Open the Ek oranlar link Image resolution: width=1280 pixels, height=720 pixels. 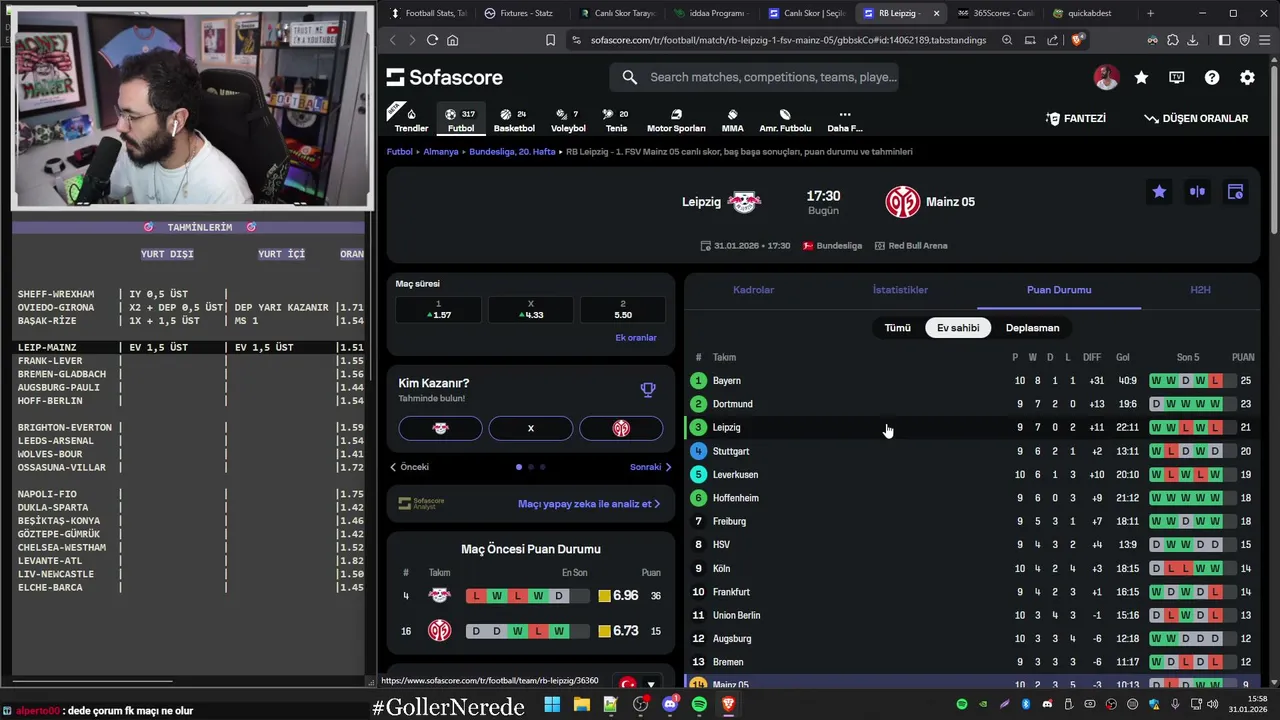tap(636, 338)
